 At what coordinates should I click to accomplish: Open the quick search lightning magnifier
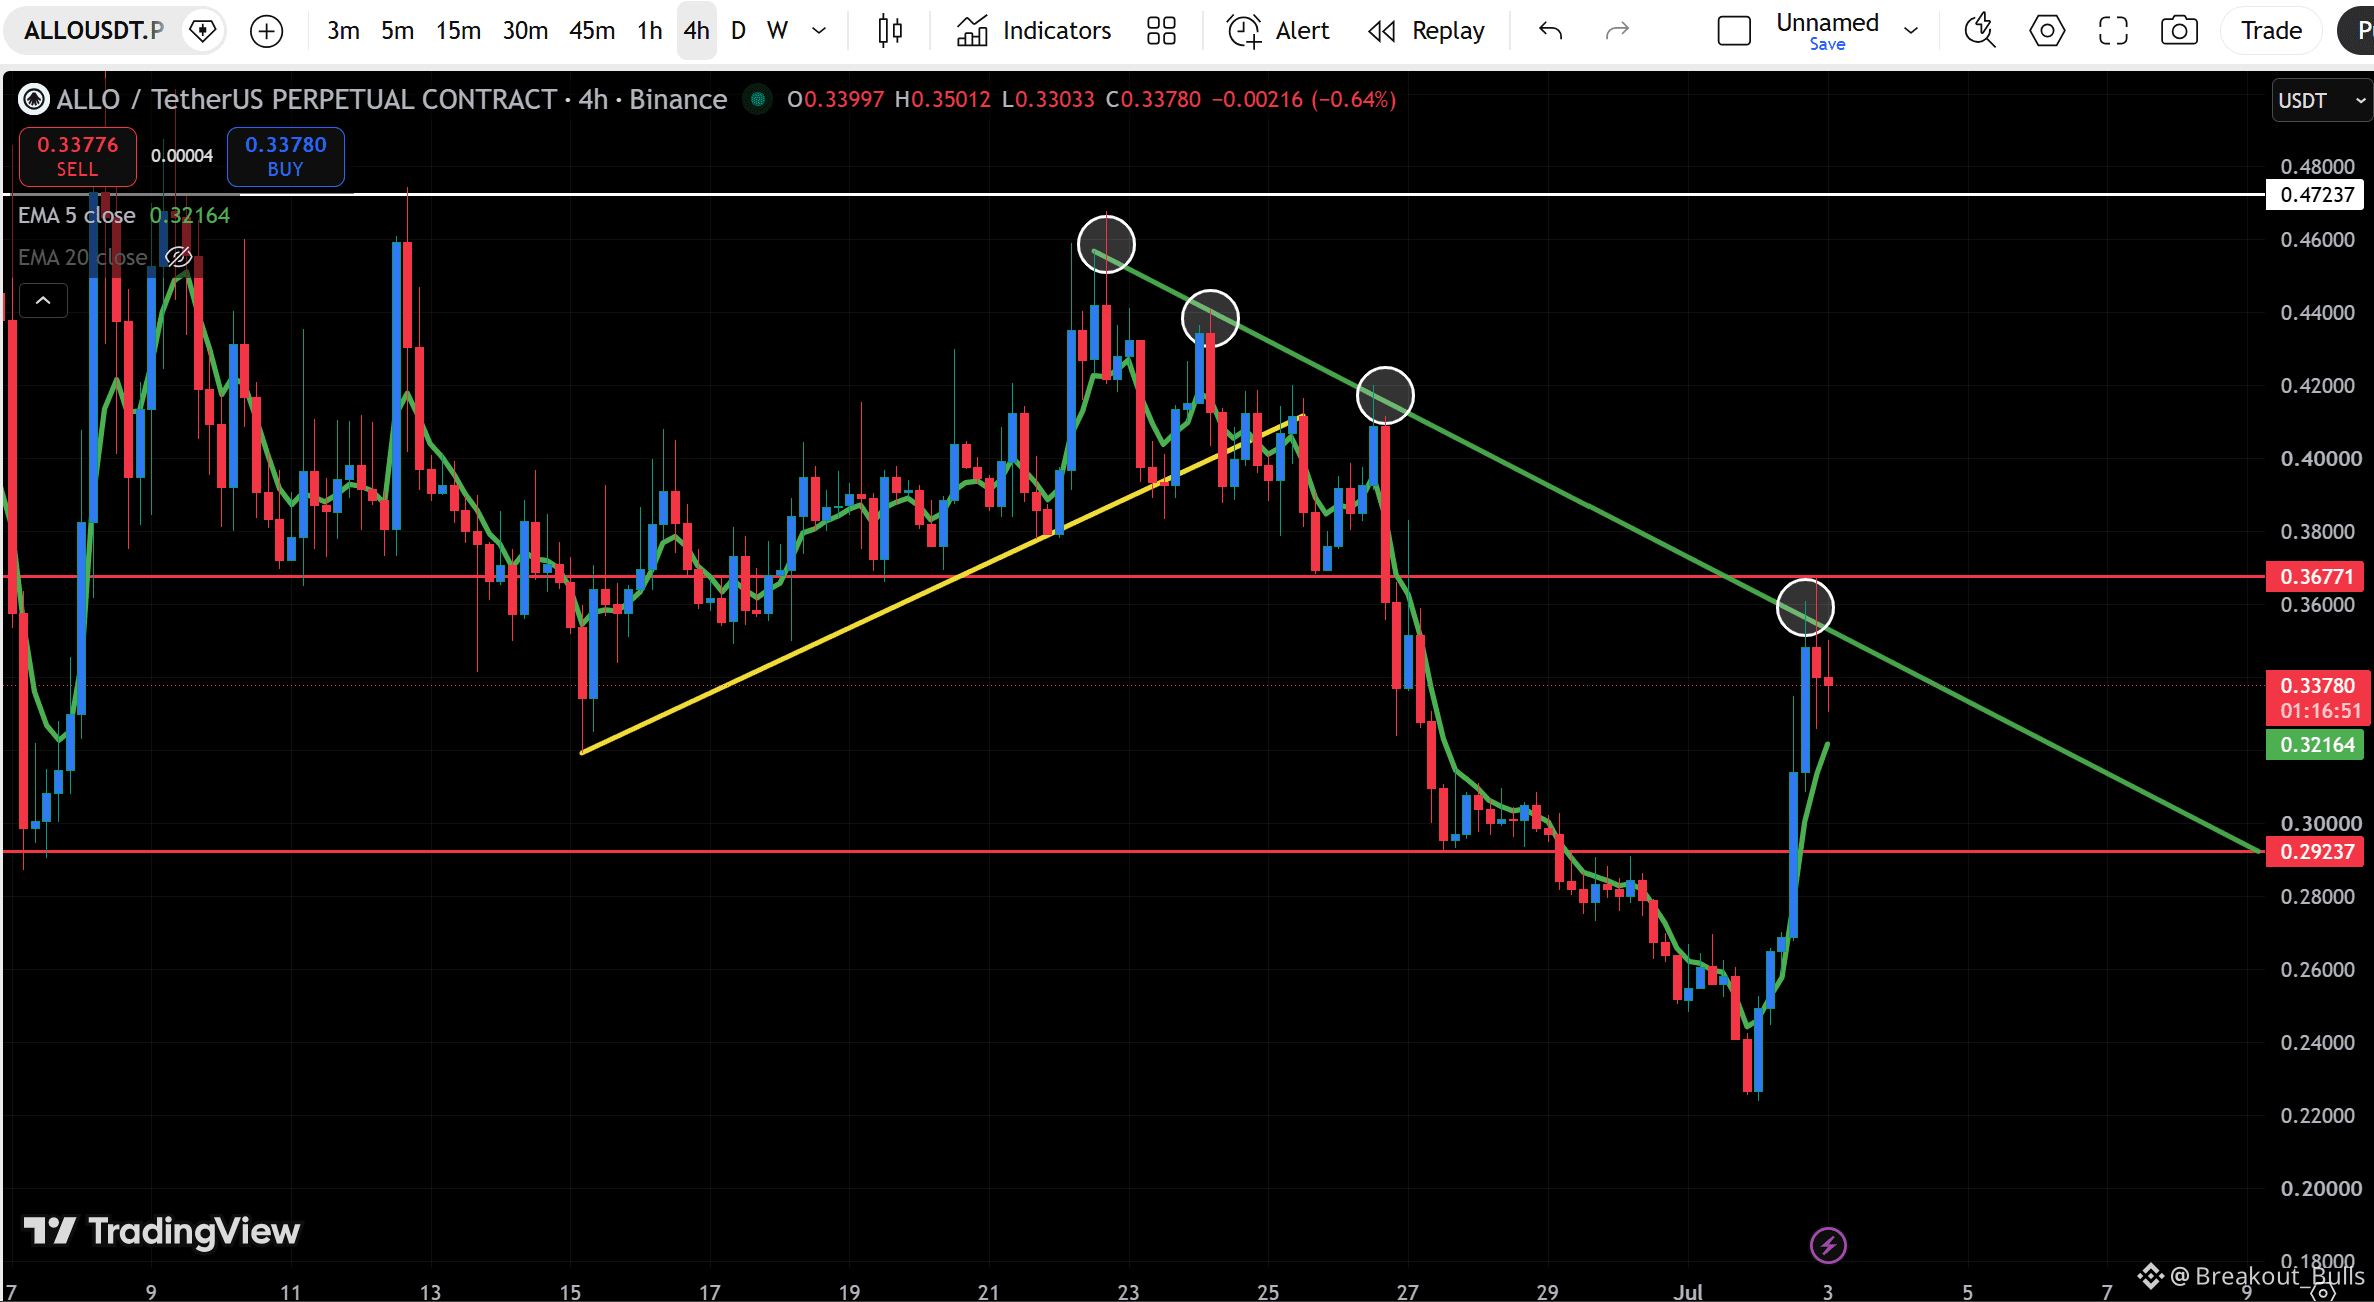click(1979, 31)
